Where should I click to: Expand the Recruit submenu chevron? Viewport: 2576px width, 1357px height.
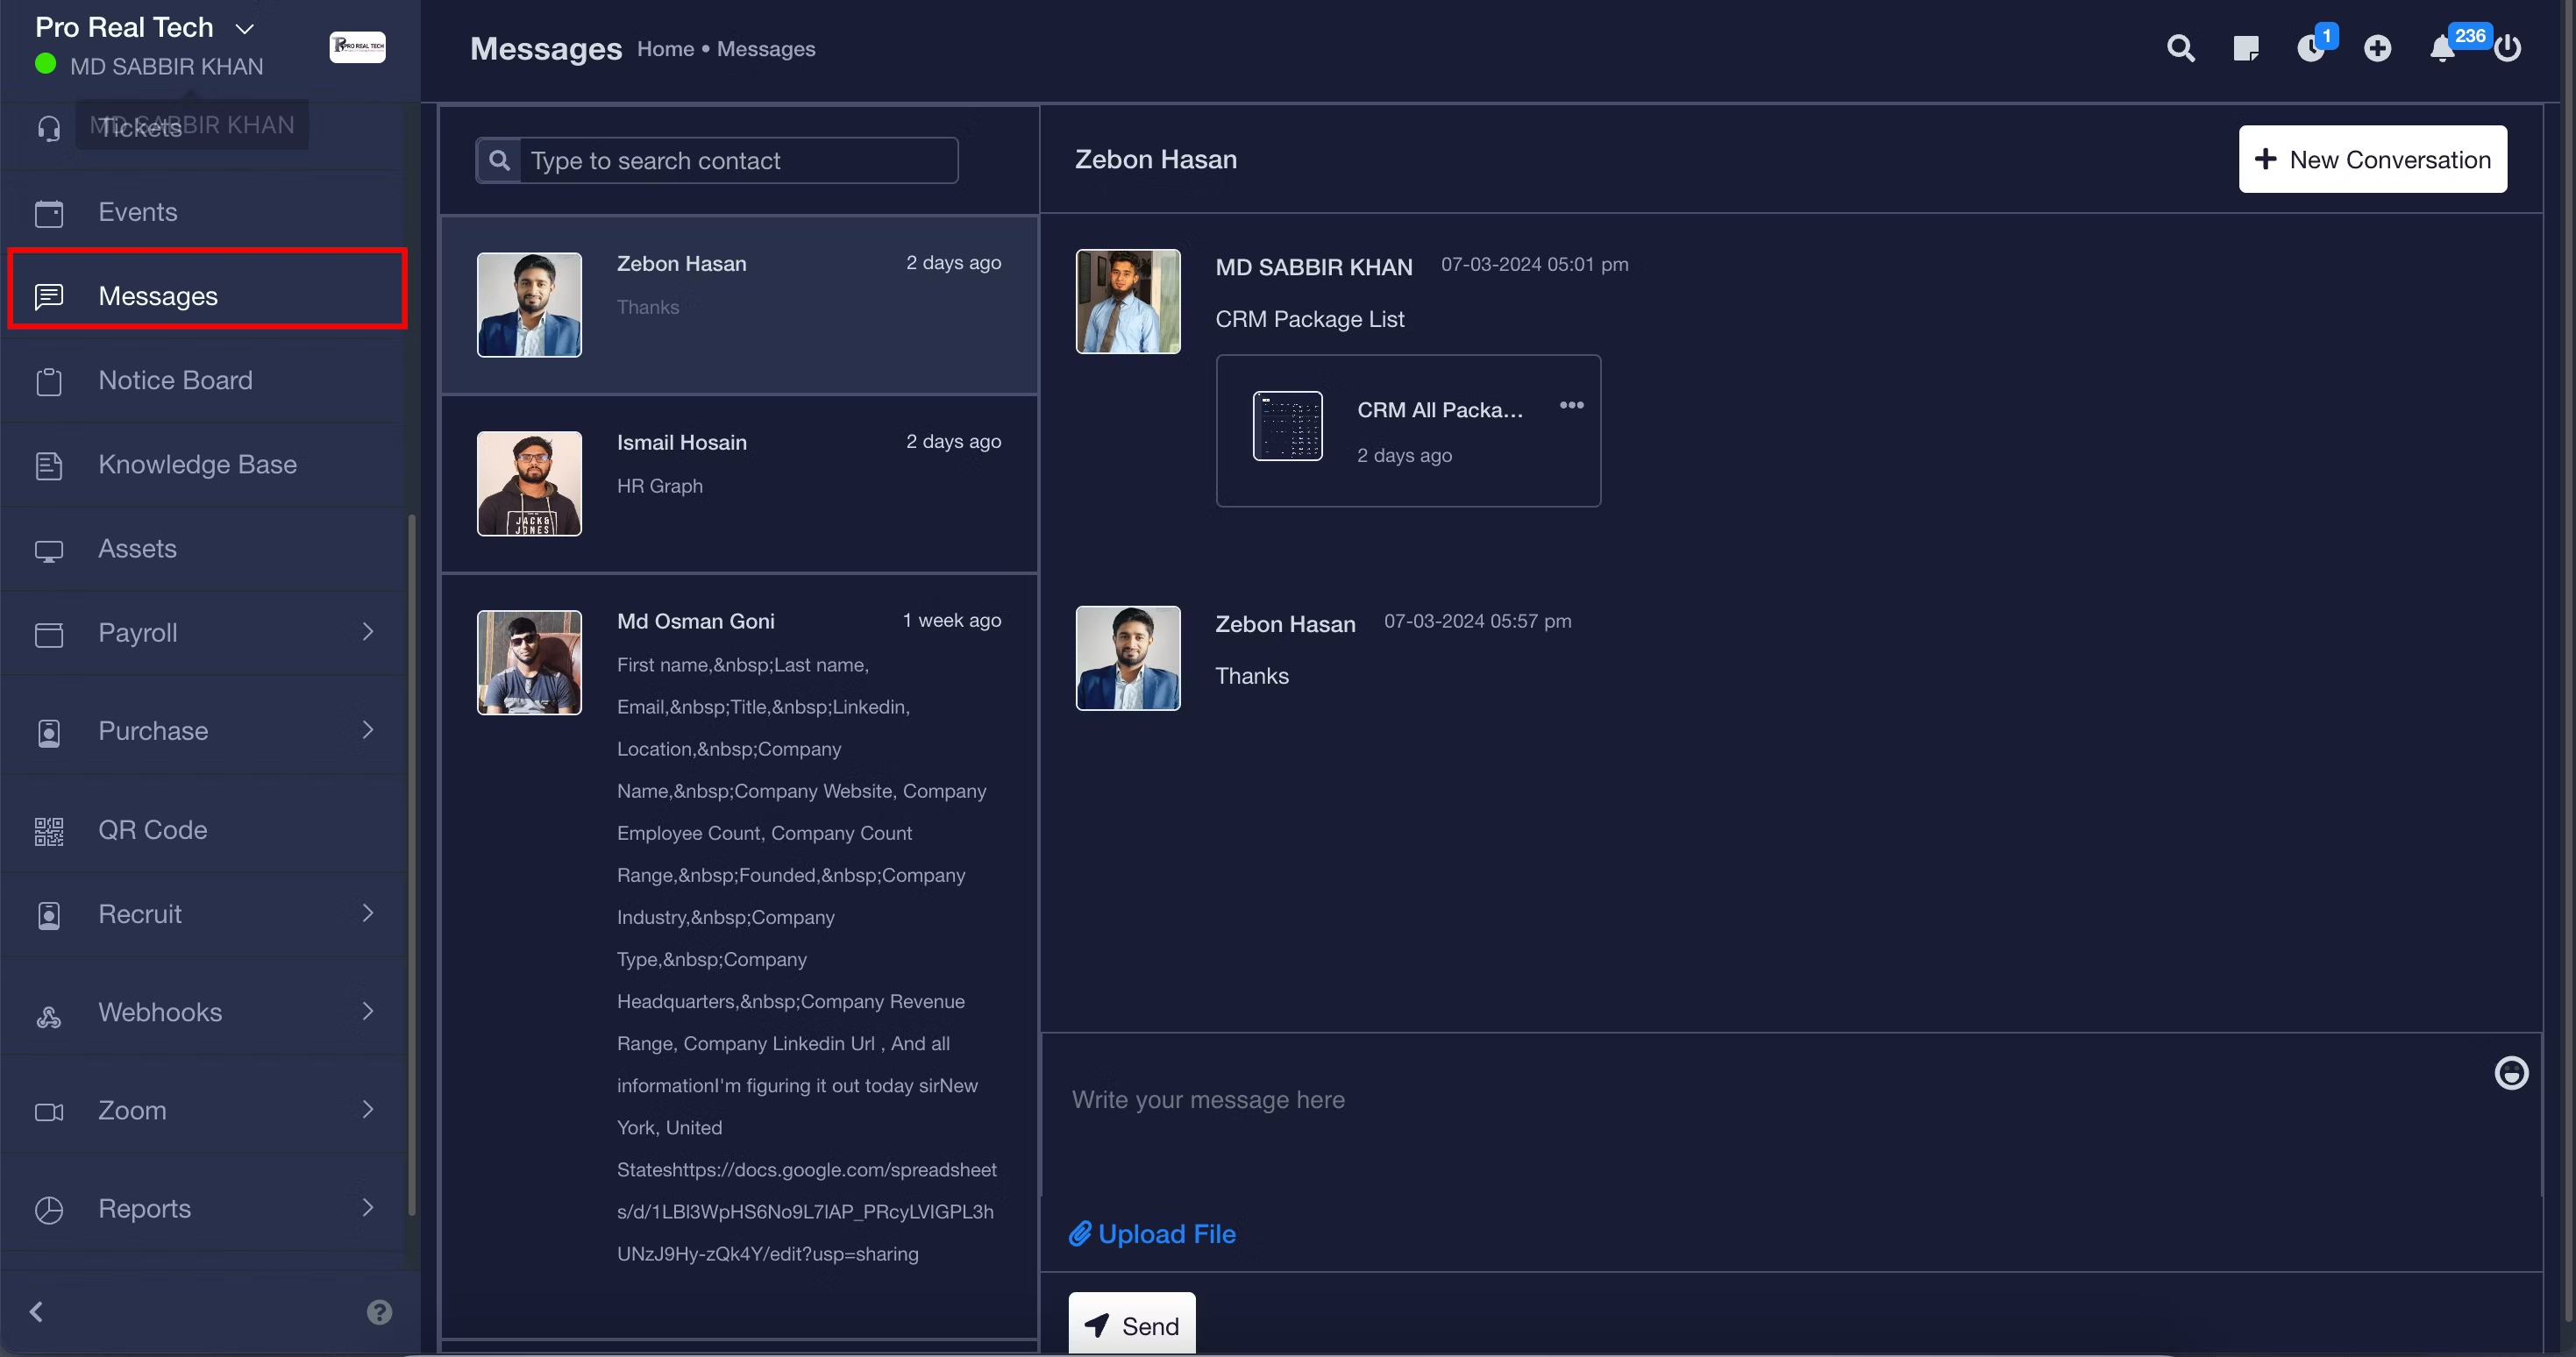pyautogui.click(x=367, y=913)
